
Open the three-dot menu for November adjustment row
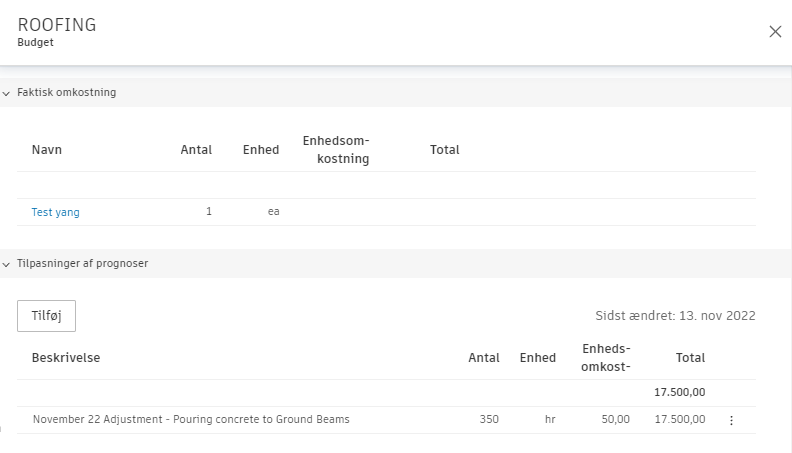[731, 420]
